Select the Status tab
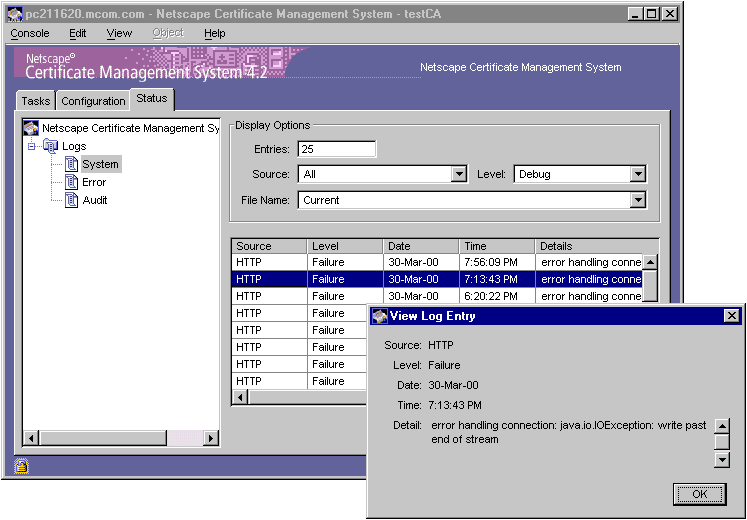This screenshot has width=747, height=520. pyautogui.click(x=152, y=99)
